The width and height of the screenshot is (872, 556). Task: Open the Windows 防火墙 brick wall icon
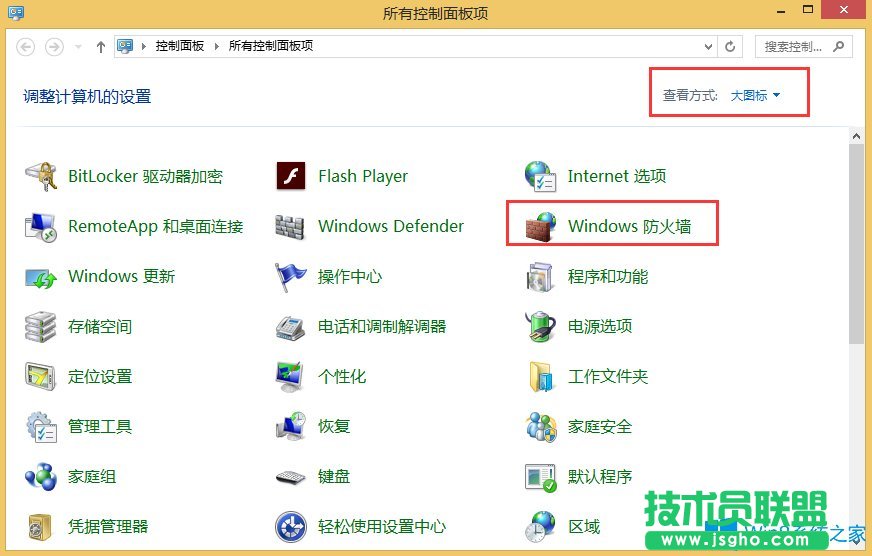541,227
